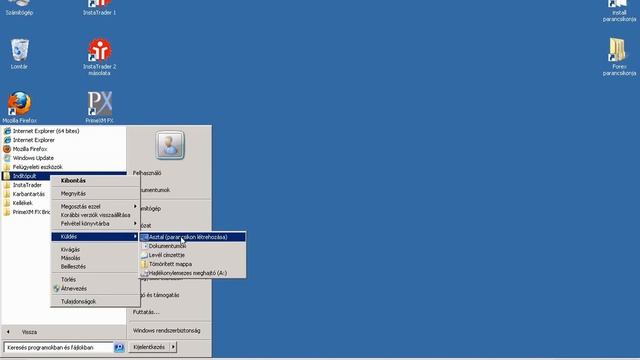Open the InstaTrader 1 desktop shortcut
The height and width of the screenshot is (360, 640).
click(x=99, y=8)
